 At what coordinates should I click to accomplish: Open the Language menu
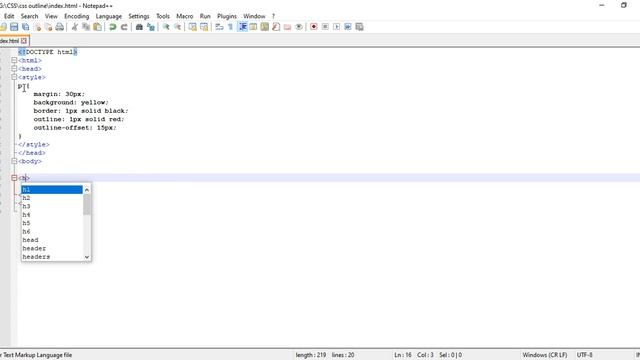[x=109, y=16]
